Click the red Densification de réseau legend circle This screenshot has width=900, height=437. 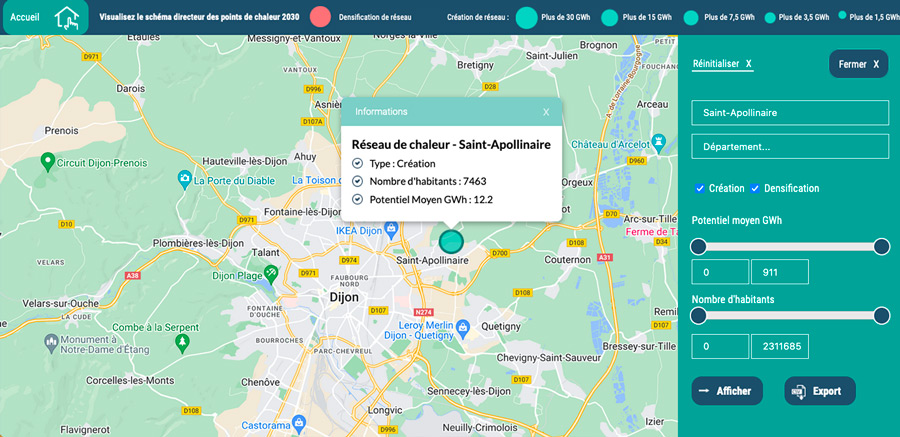320,18
